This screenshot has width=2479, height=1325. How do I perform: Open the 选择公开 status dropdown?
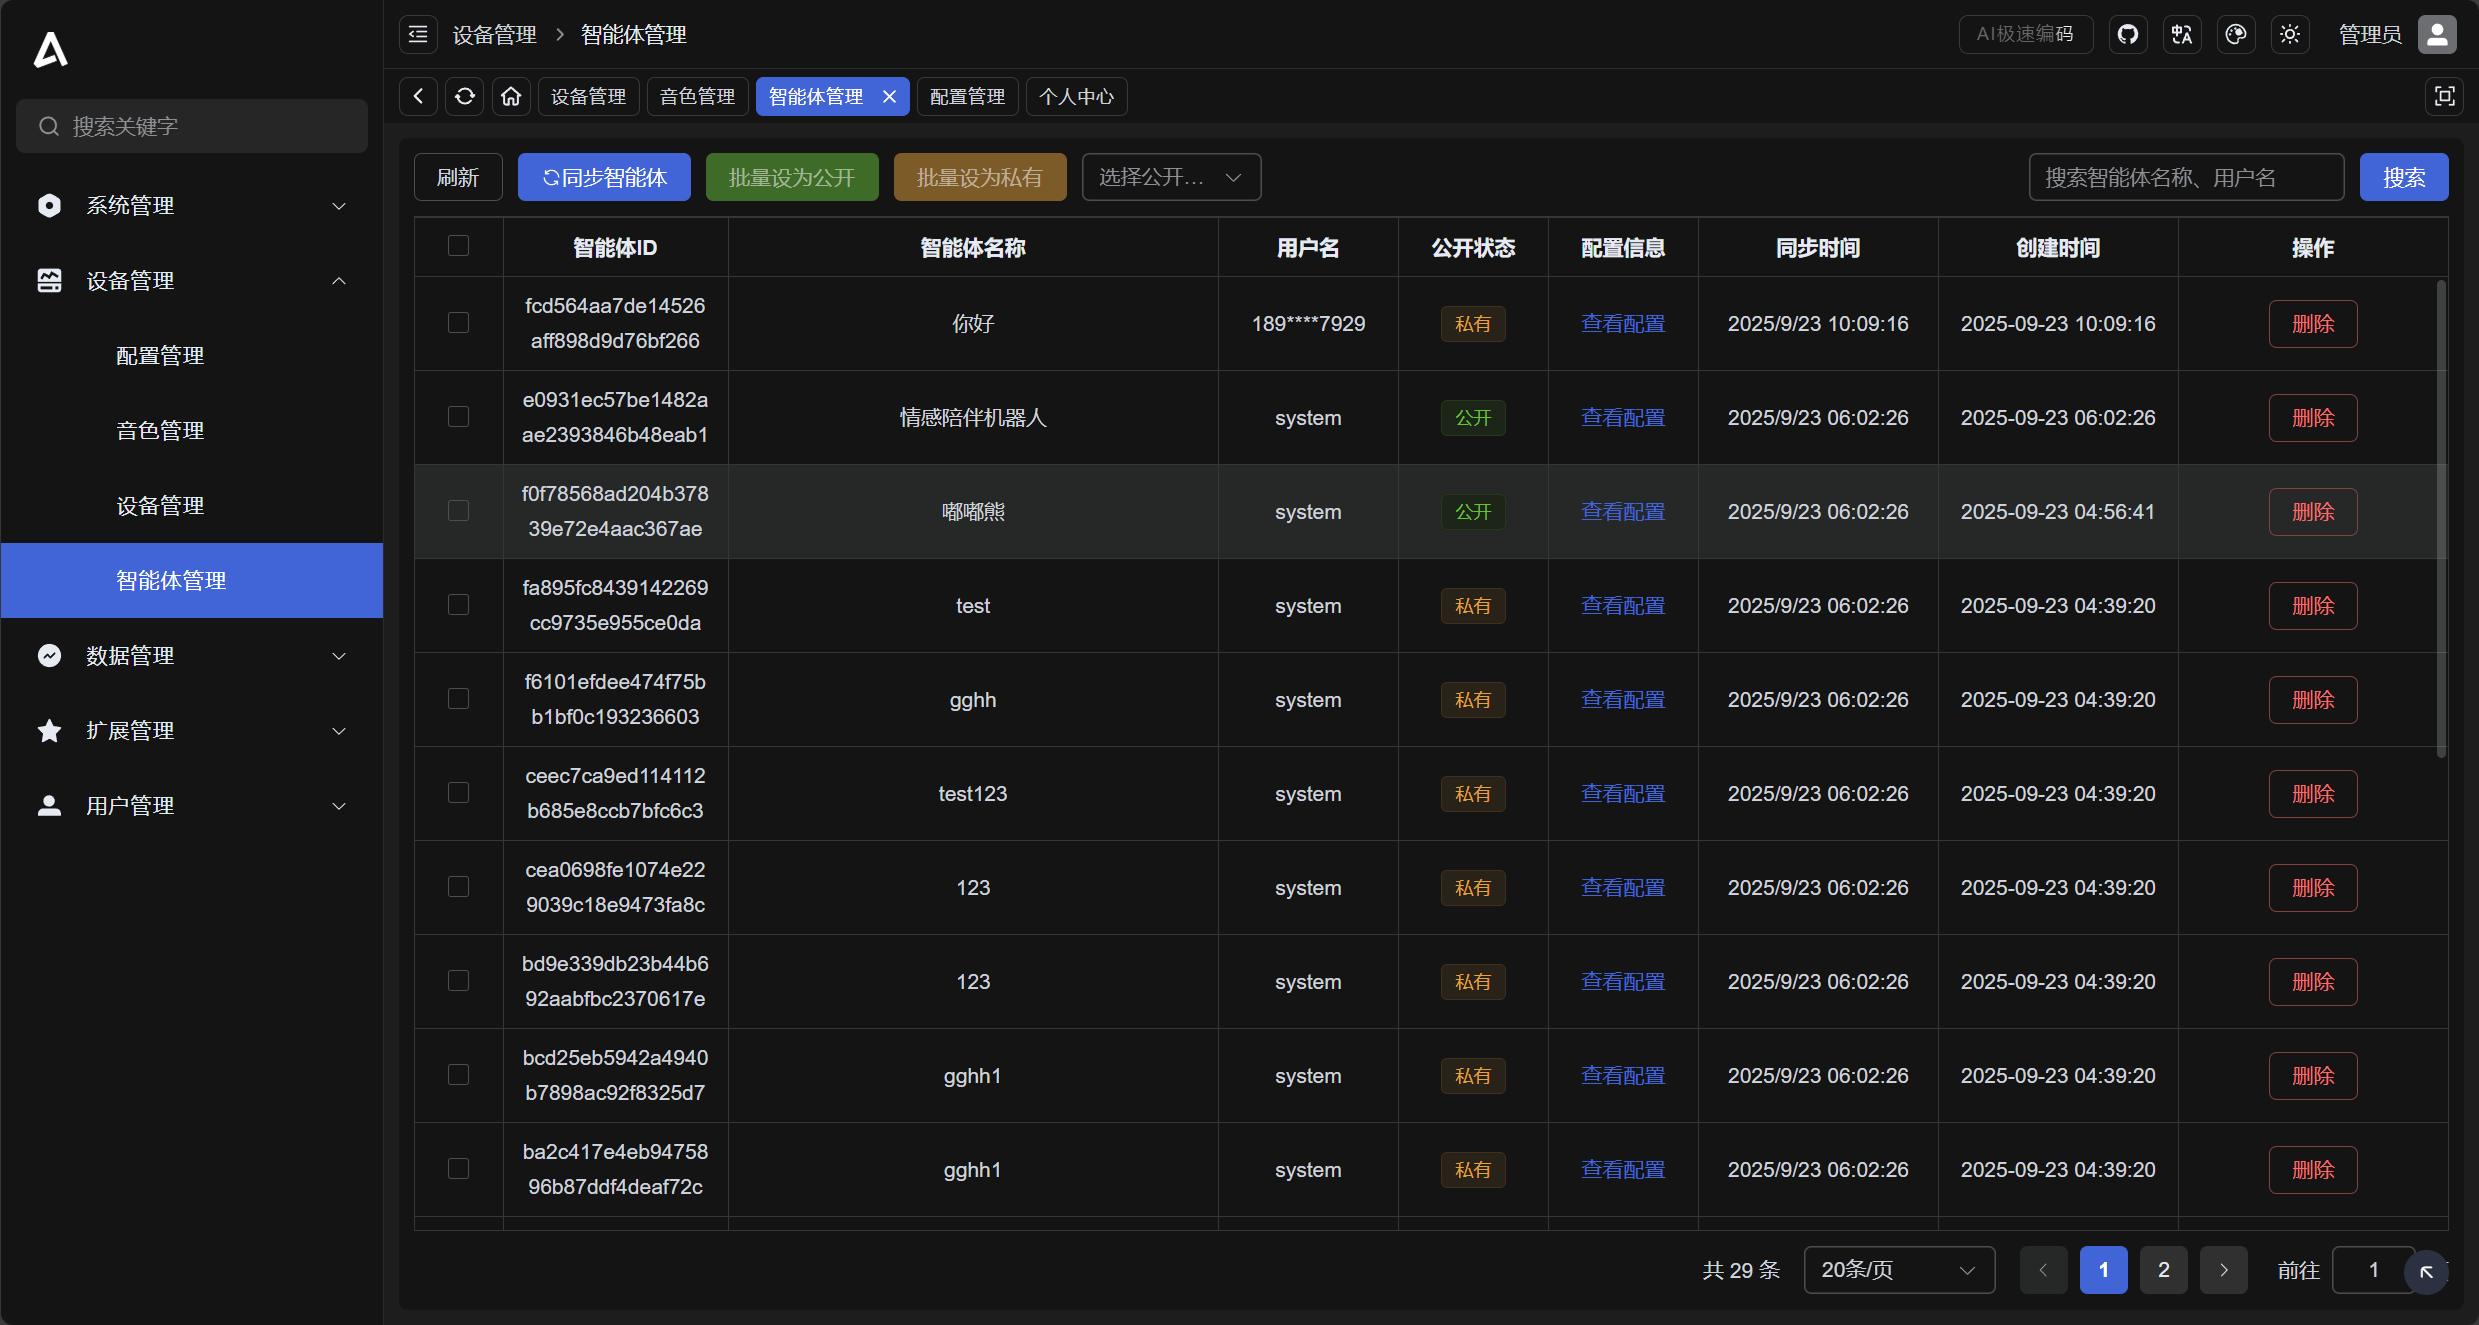[x=1170, y=177]
